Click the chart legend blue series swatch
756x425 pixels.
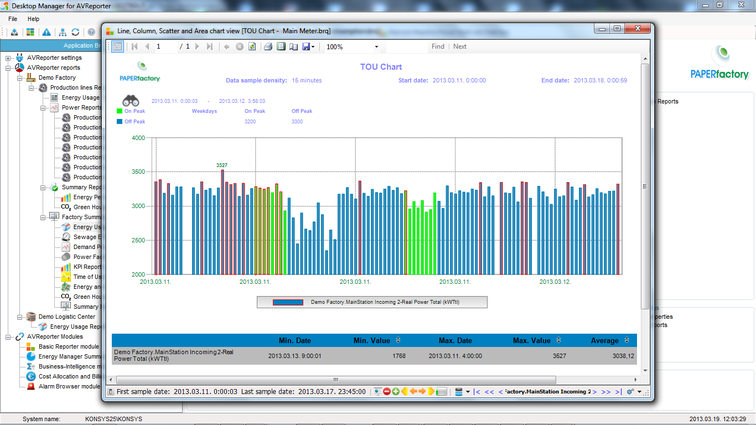[x=288, y=302]
